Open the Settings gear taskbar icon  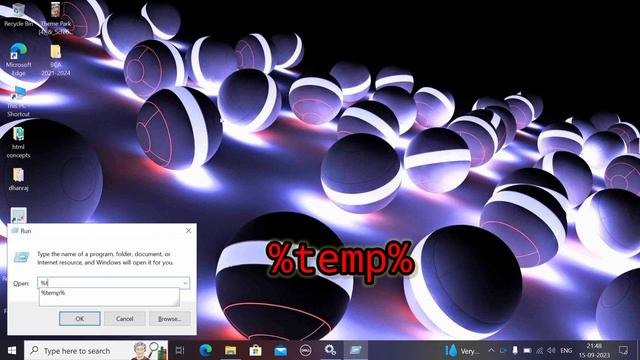click(x=330, y=350)
